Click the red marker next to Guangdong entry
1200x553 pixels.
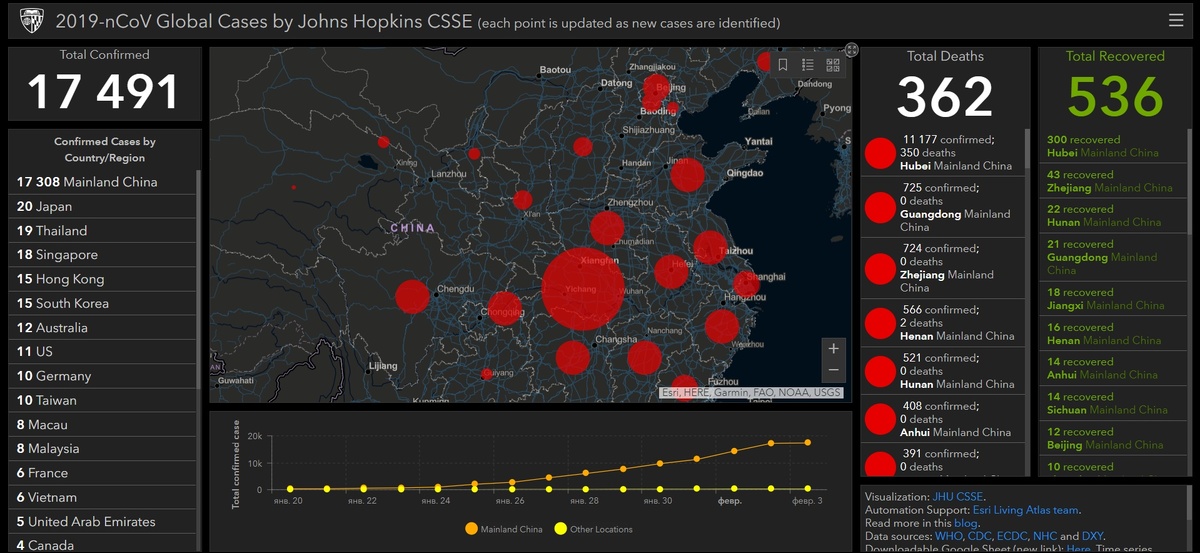click(880, 207)
